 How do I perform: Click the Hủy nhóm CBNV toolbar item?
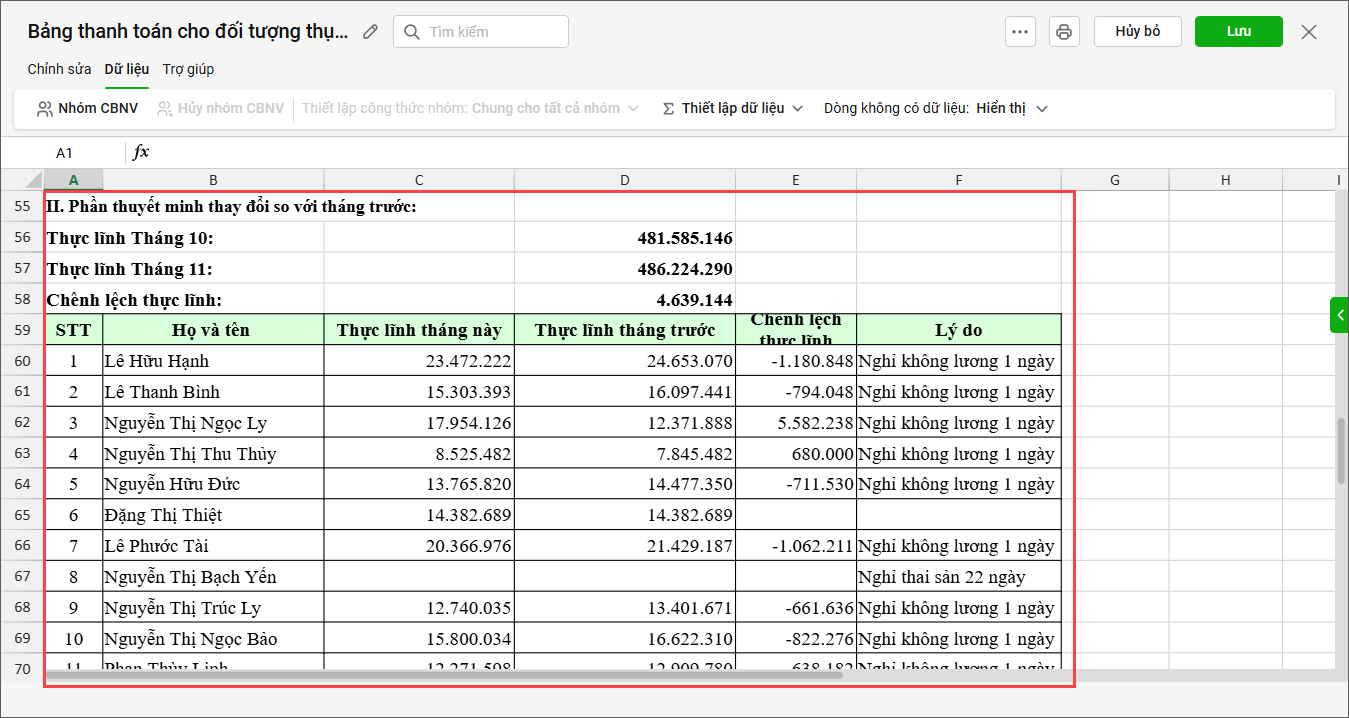[220, 108]
